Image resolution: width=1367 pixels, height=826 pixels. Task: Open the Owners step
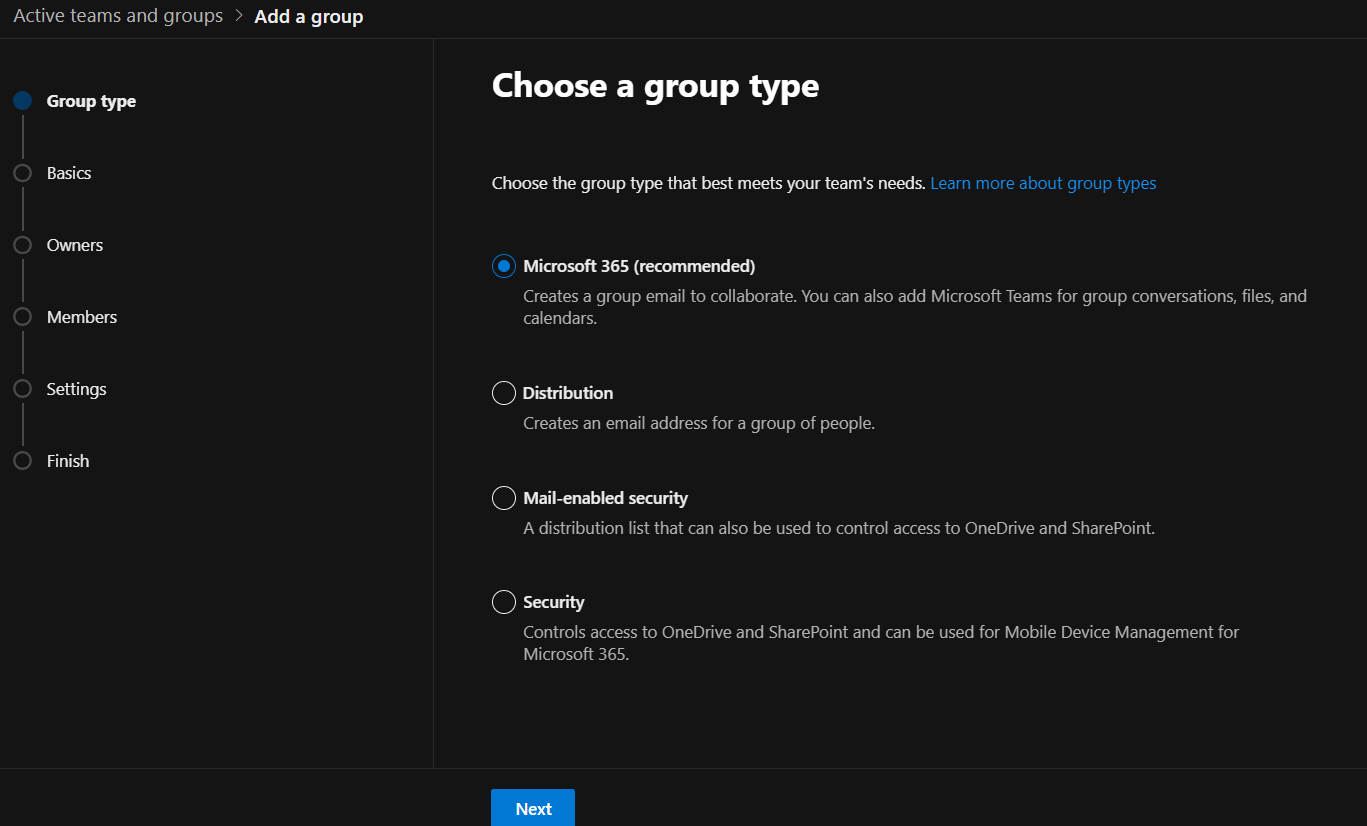click(75, 245)
